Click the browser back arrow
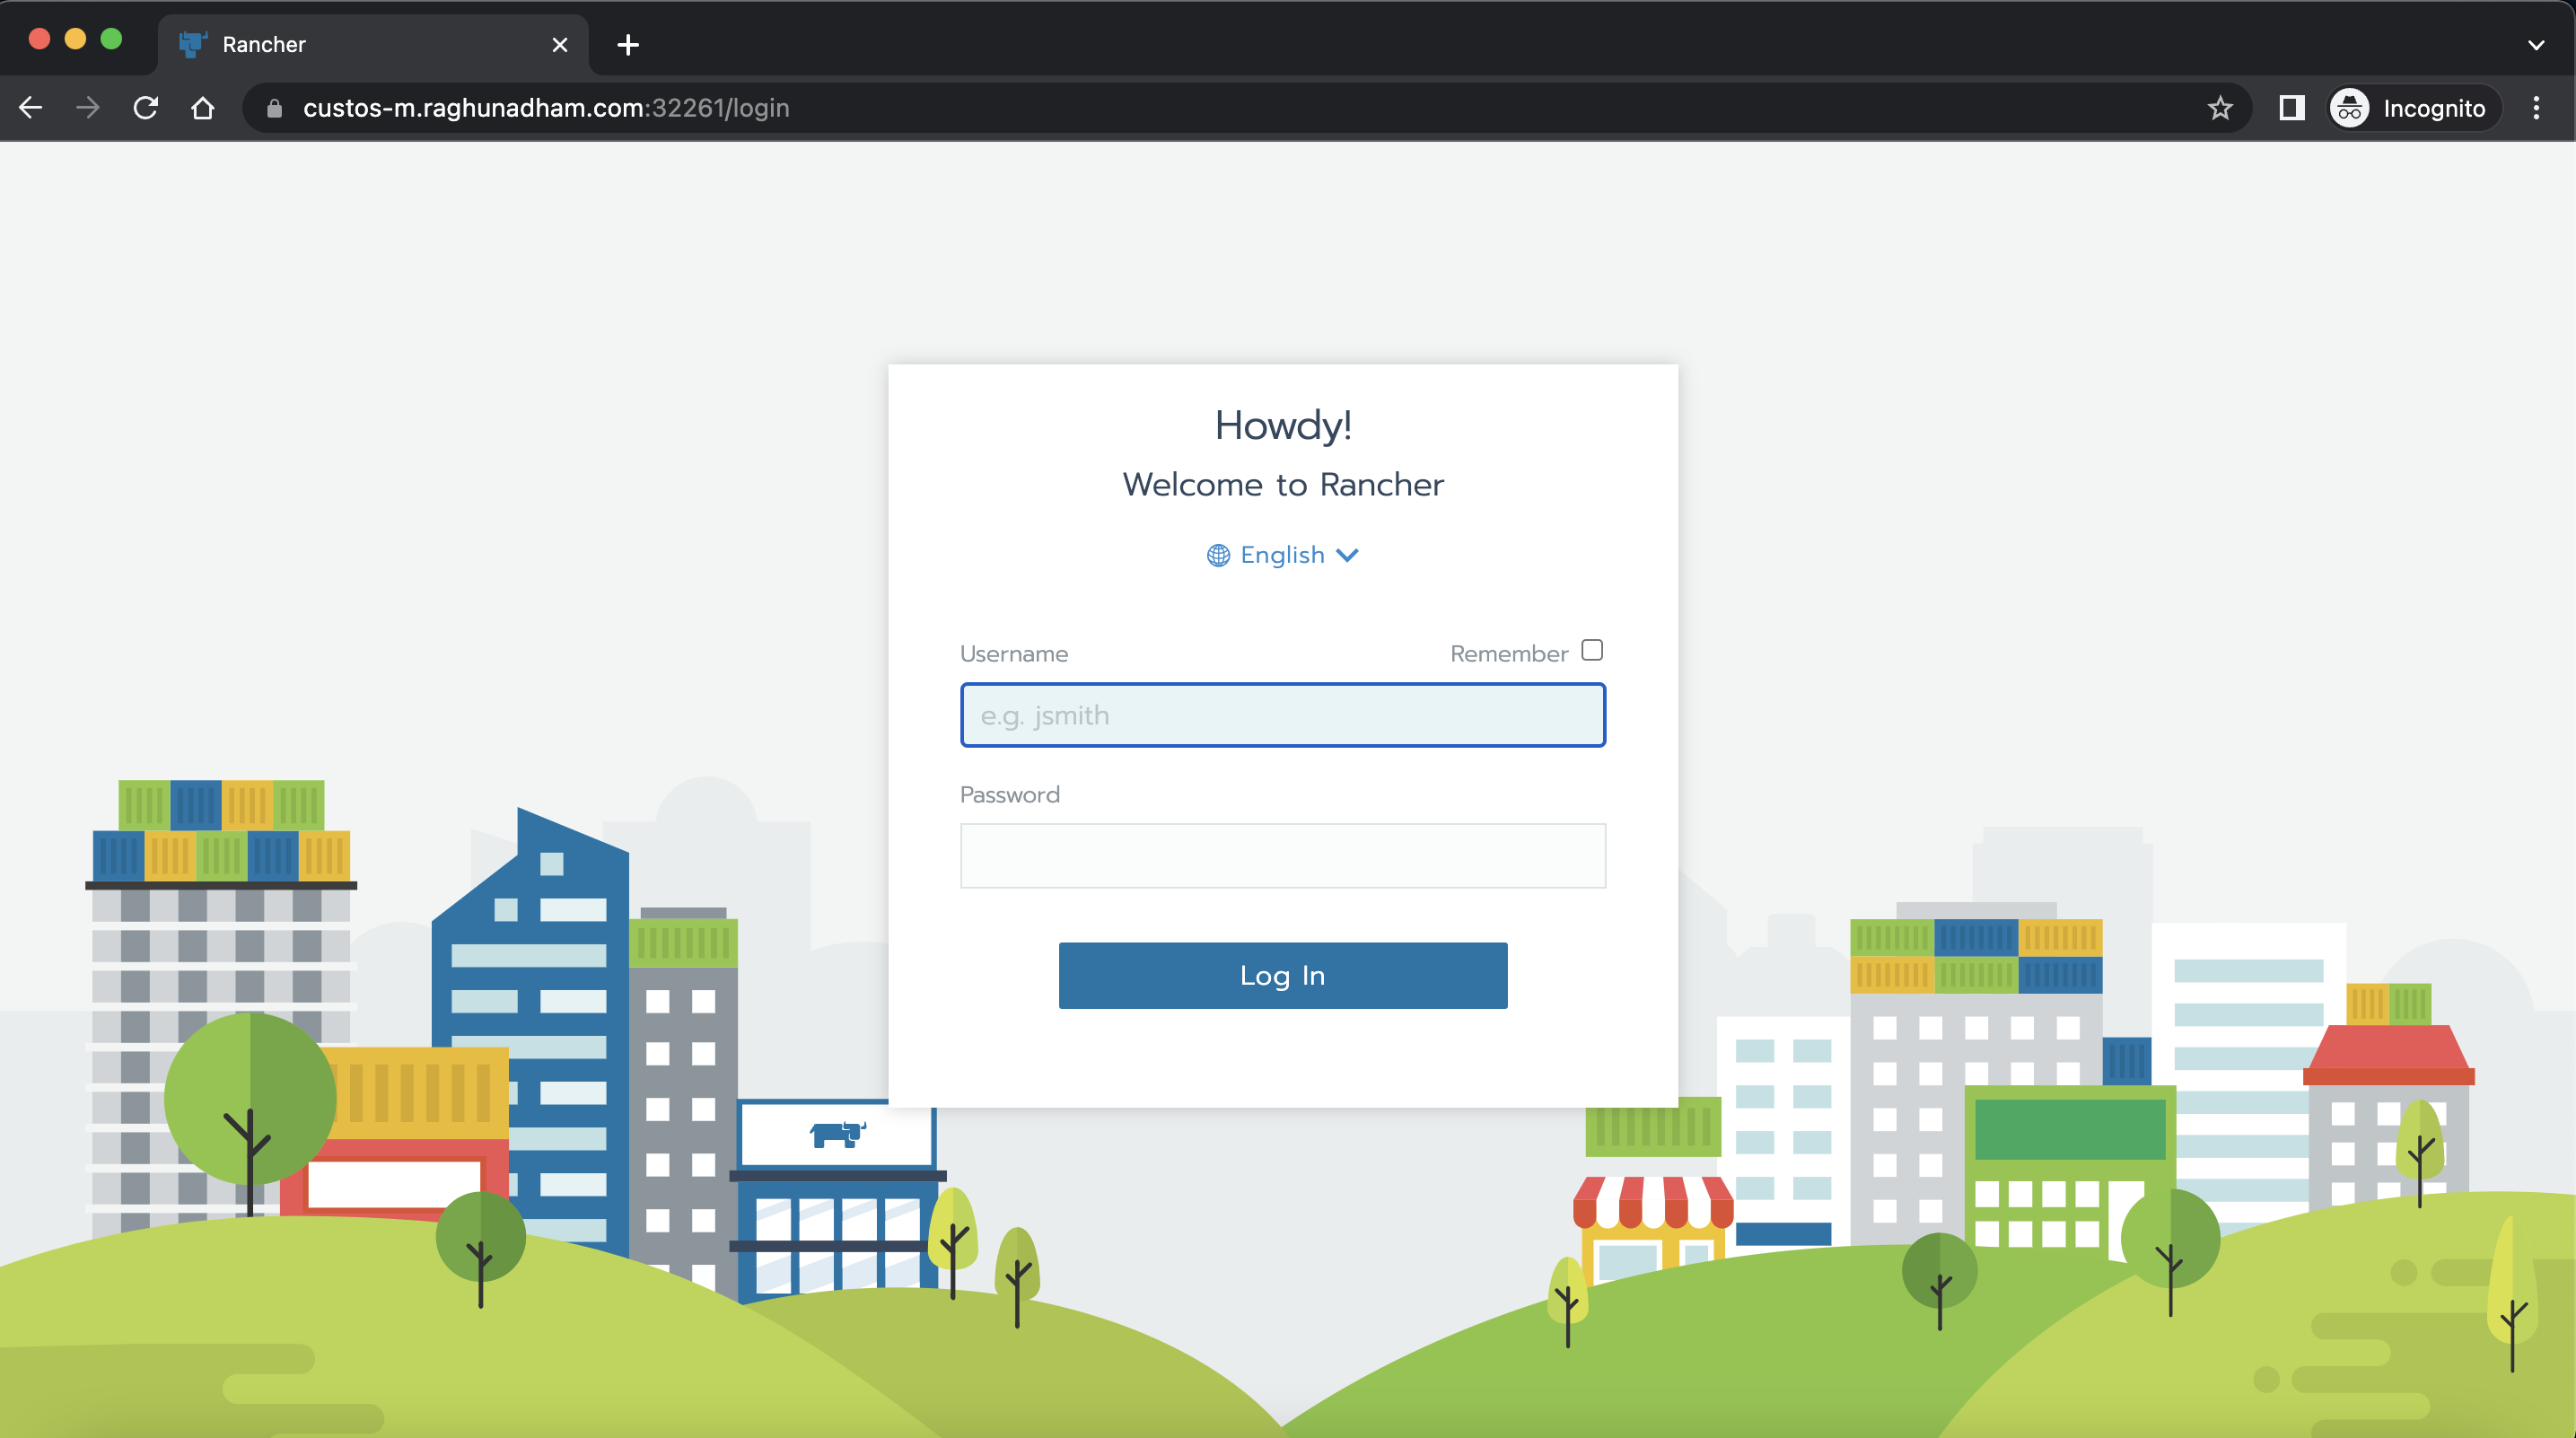The width and height of the screenshot is (2576, 1438). 31,108
